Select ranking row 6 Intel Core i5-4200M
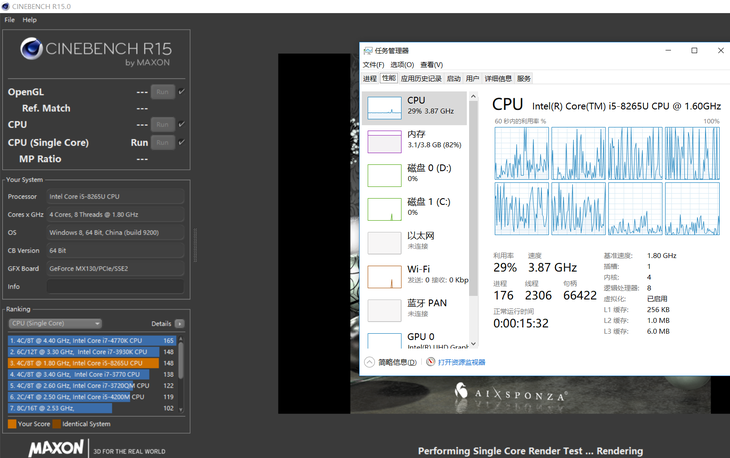This screenshot has width=730, height=458. (92, 397)
